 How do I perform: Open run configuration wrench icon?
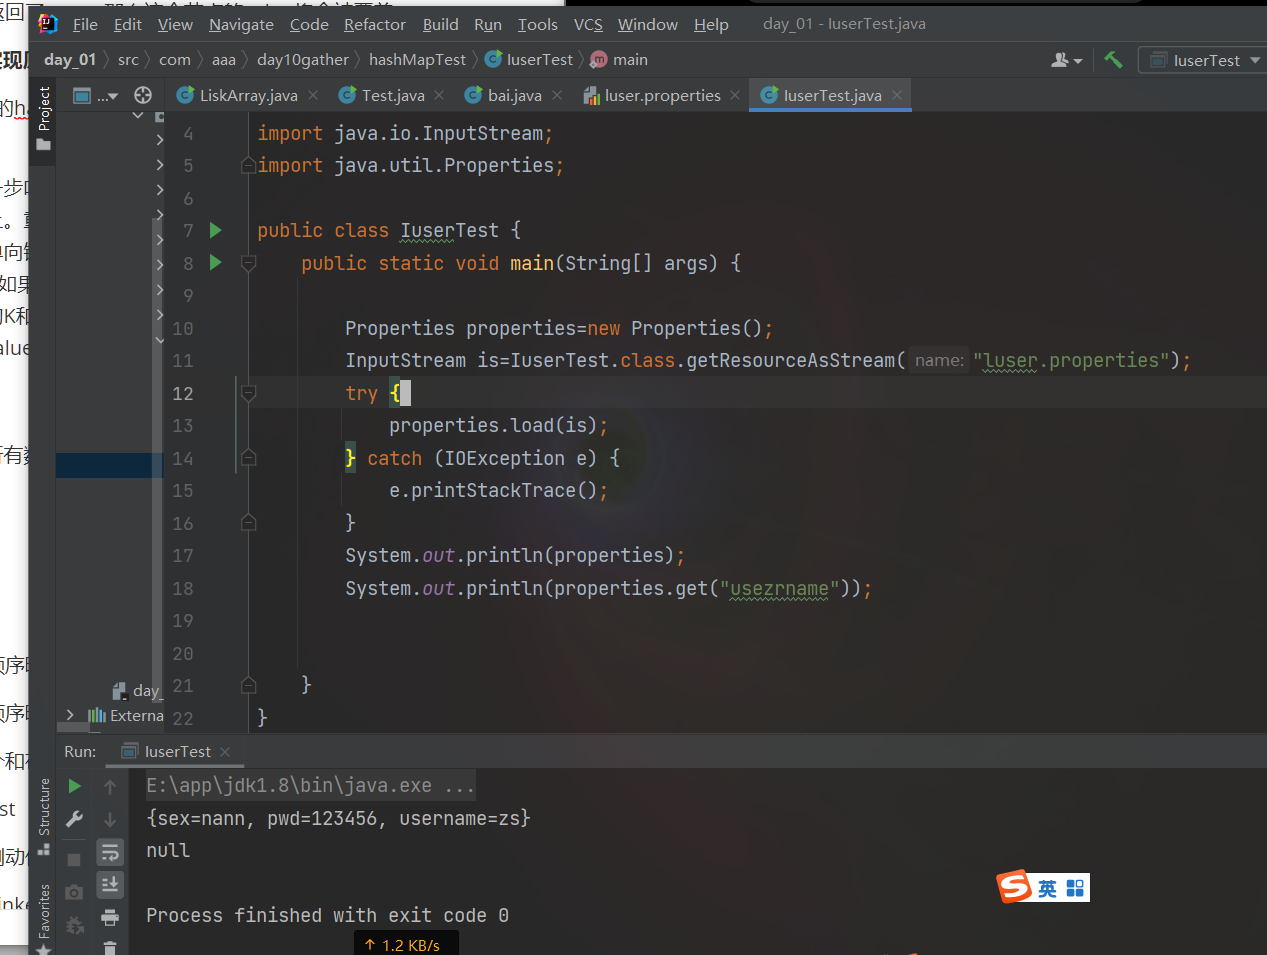click(74, 819)
